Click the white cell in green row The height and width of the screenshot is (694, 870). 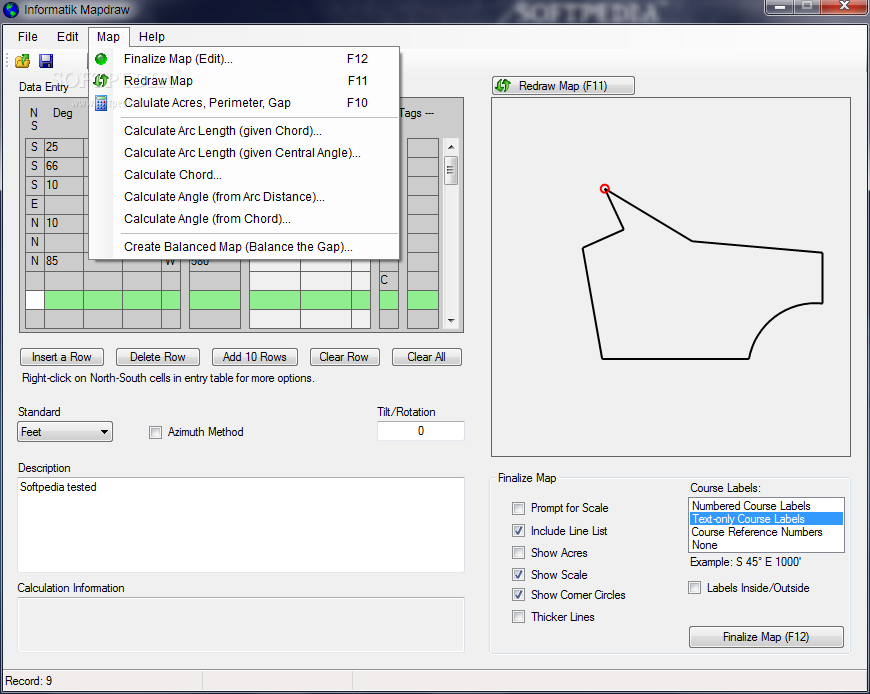click(x=34, y=300)
